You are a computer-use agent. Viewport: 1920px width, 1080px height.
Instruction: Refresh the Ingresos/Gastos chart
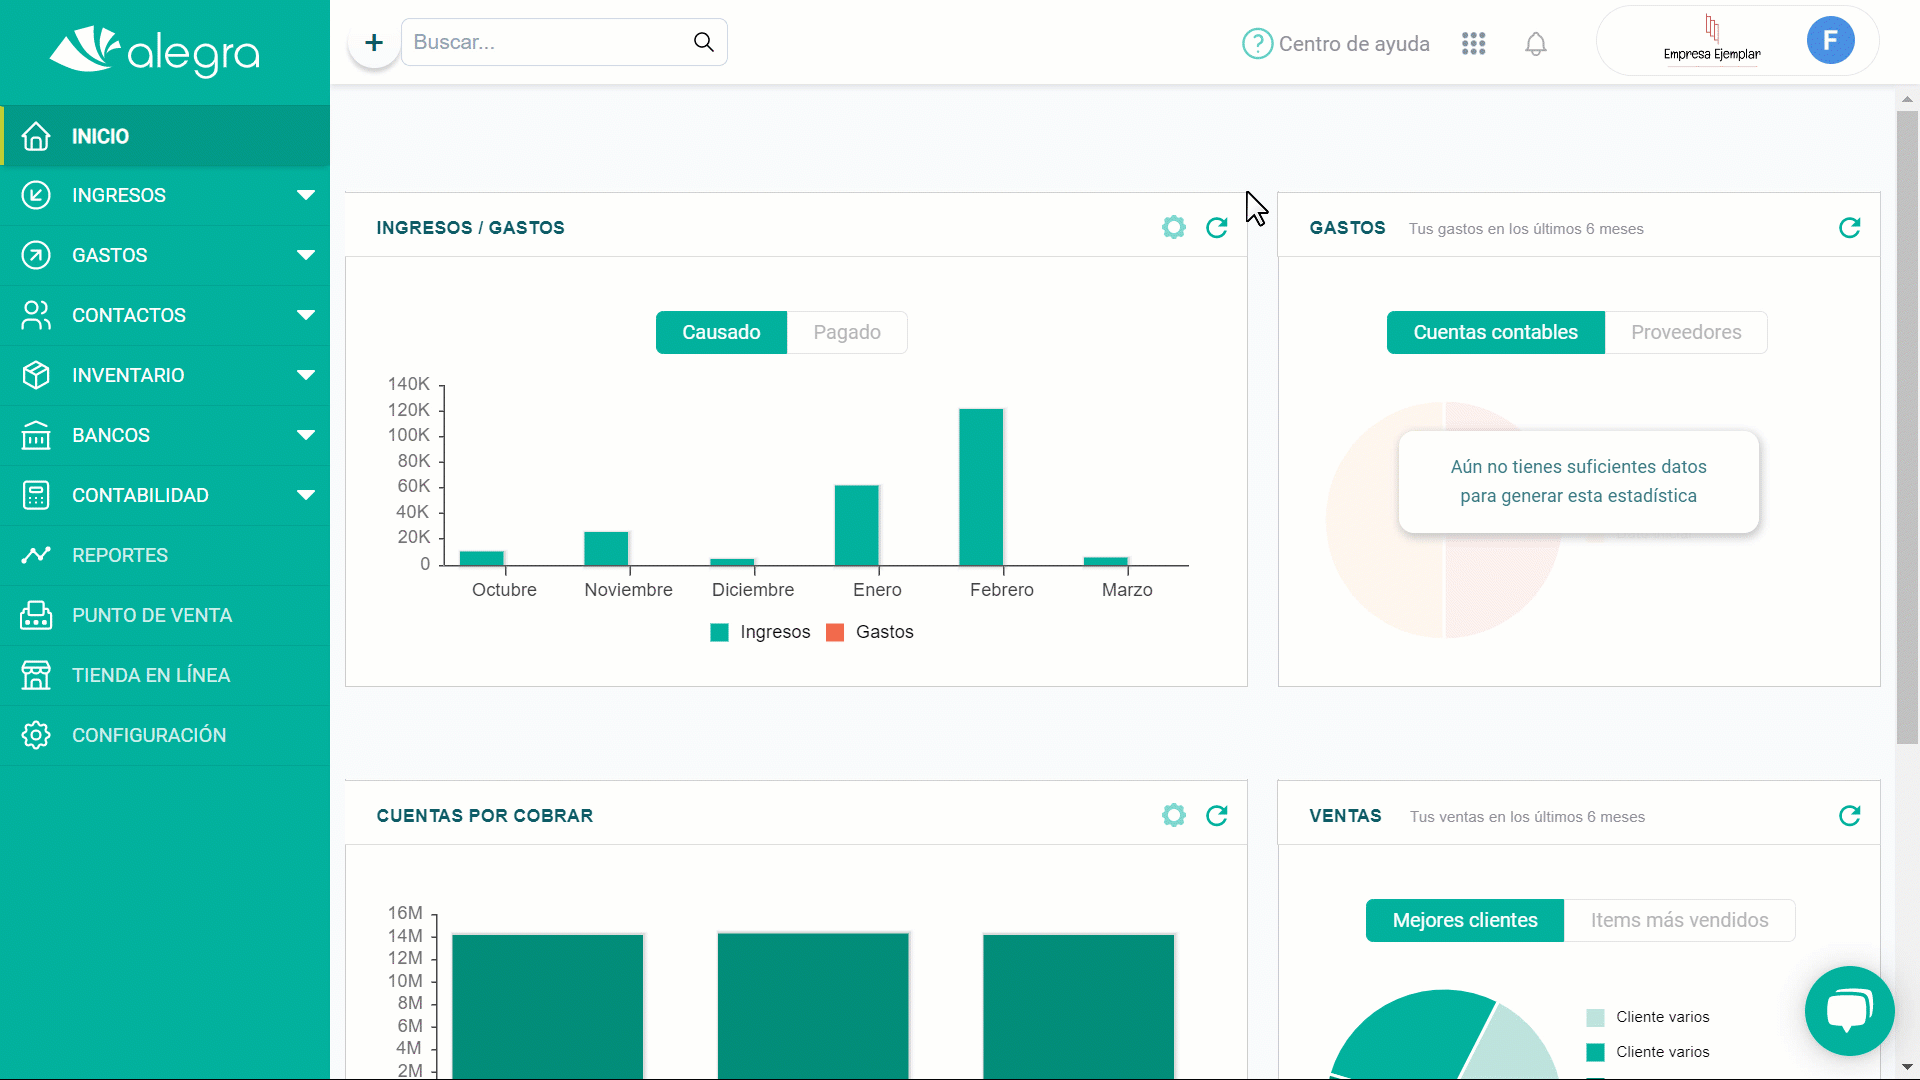pos(1217,227)
